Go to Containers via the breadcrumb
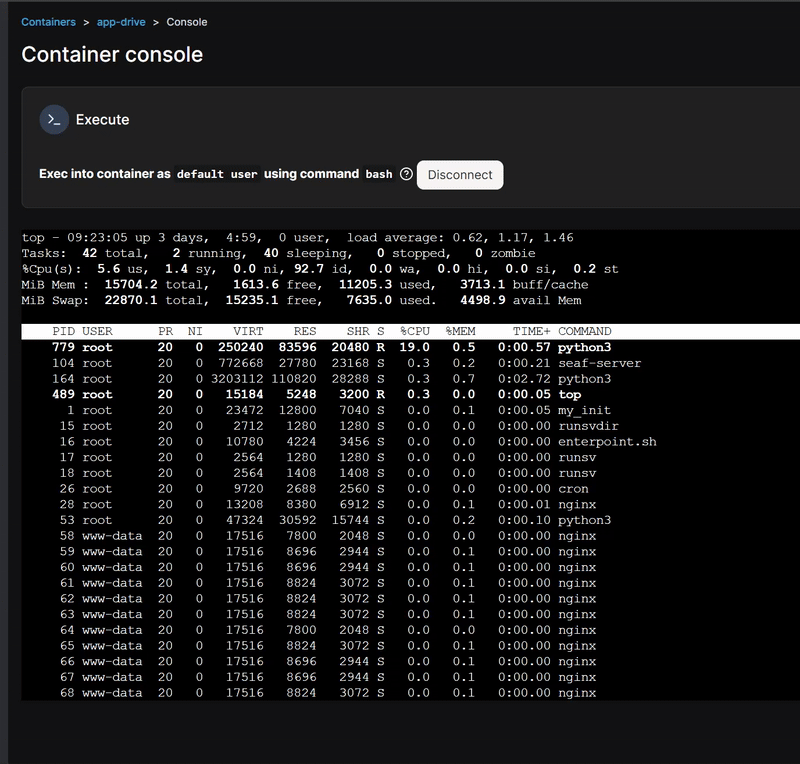 click(48, 22)
